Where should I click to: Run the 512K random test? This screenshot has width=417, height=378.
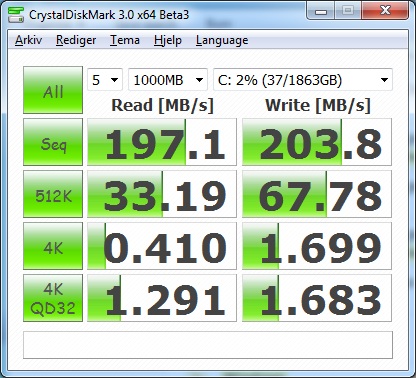point(53,194)
